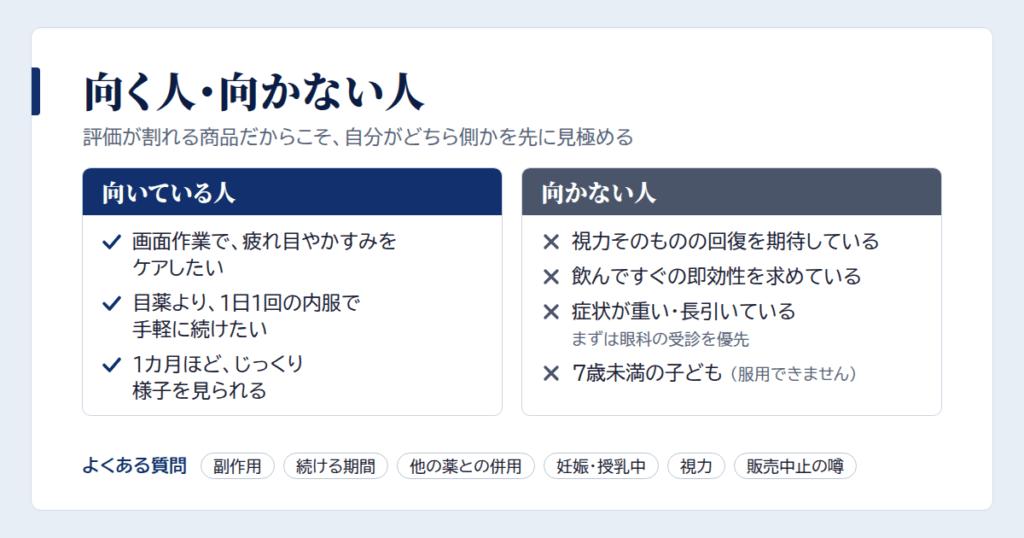Viewport: 1024px width, 538px height.
Task: Click note まずは眼科の受診を優先
Action: [x=660, y=340]
